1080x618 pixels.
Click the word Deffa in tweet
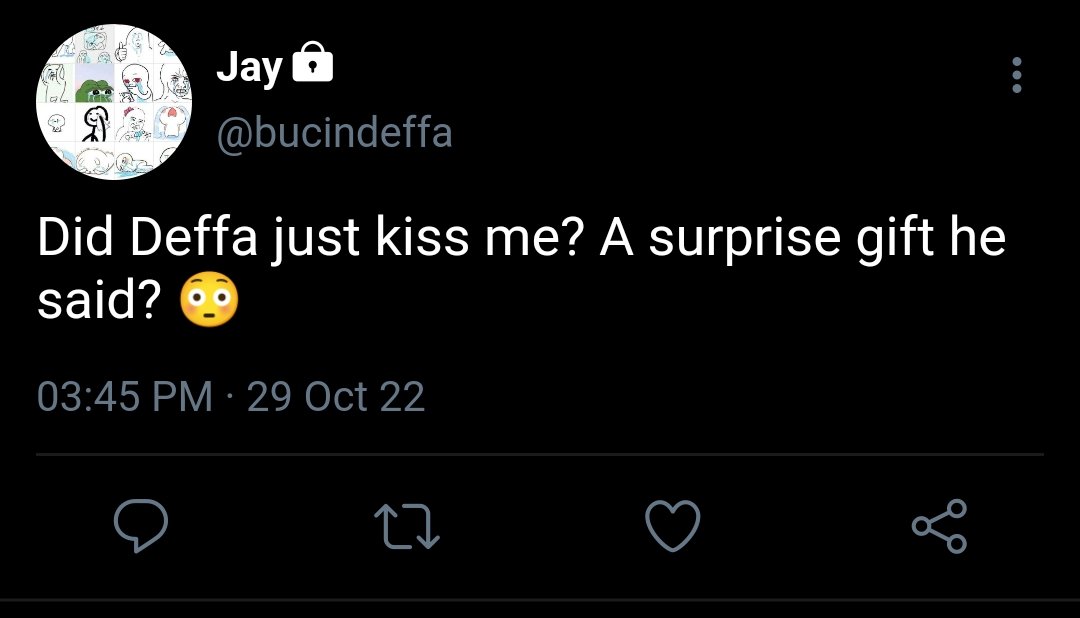click(194, 236)
